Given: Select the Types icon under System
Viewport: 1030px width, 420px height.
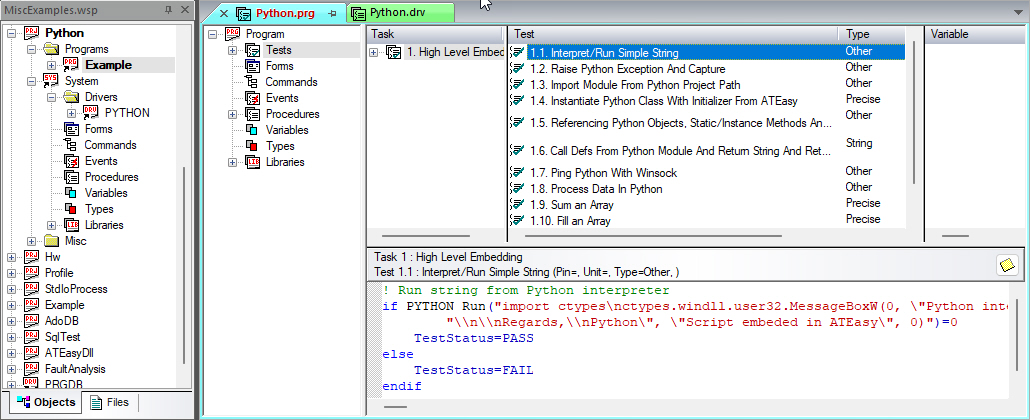Looking at the screenshot, I should (72, 209).
